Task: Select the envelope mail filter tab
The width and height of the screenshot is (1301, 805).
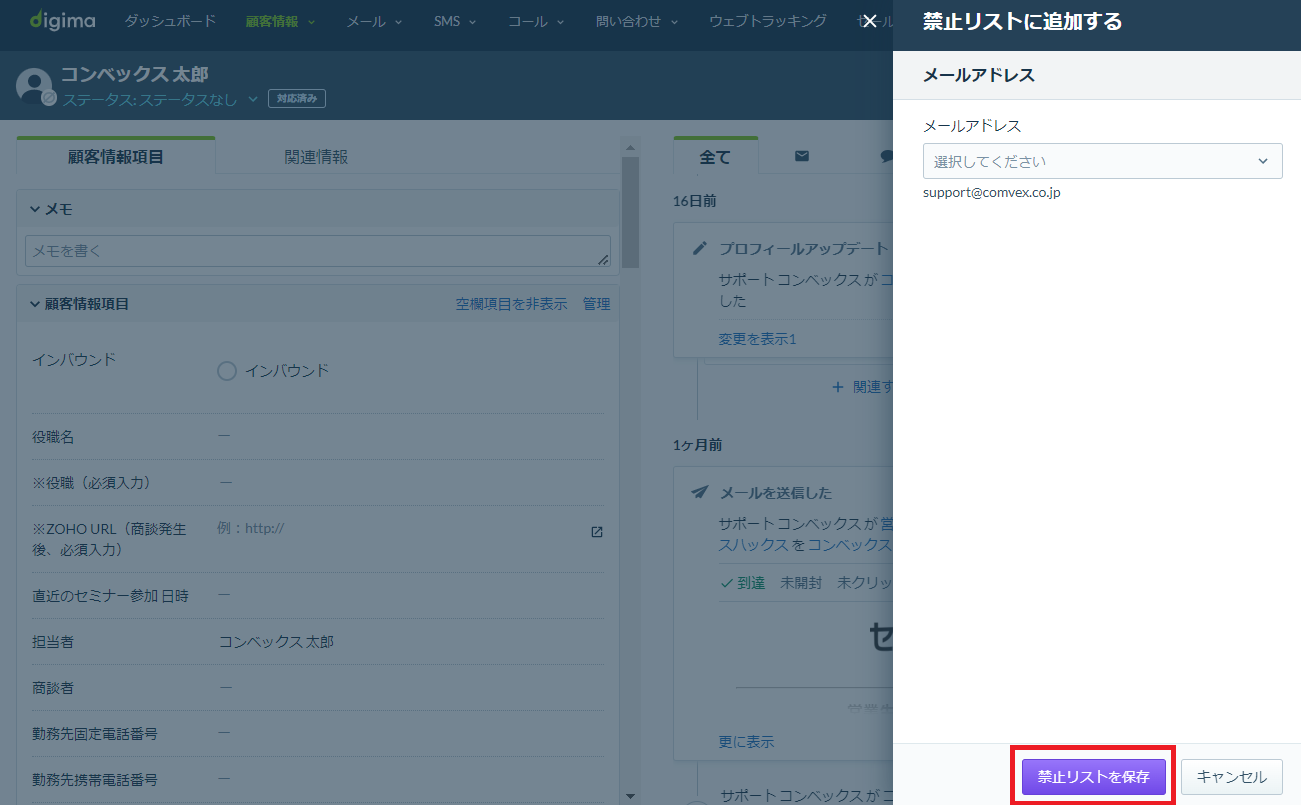Action: click(x=802, y=156)
